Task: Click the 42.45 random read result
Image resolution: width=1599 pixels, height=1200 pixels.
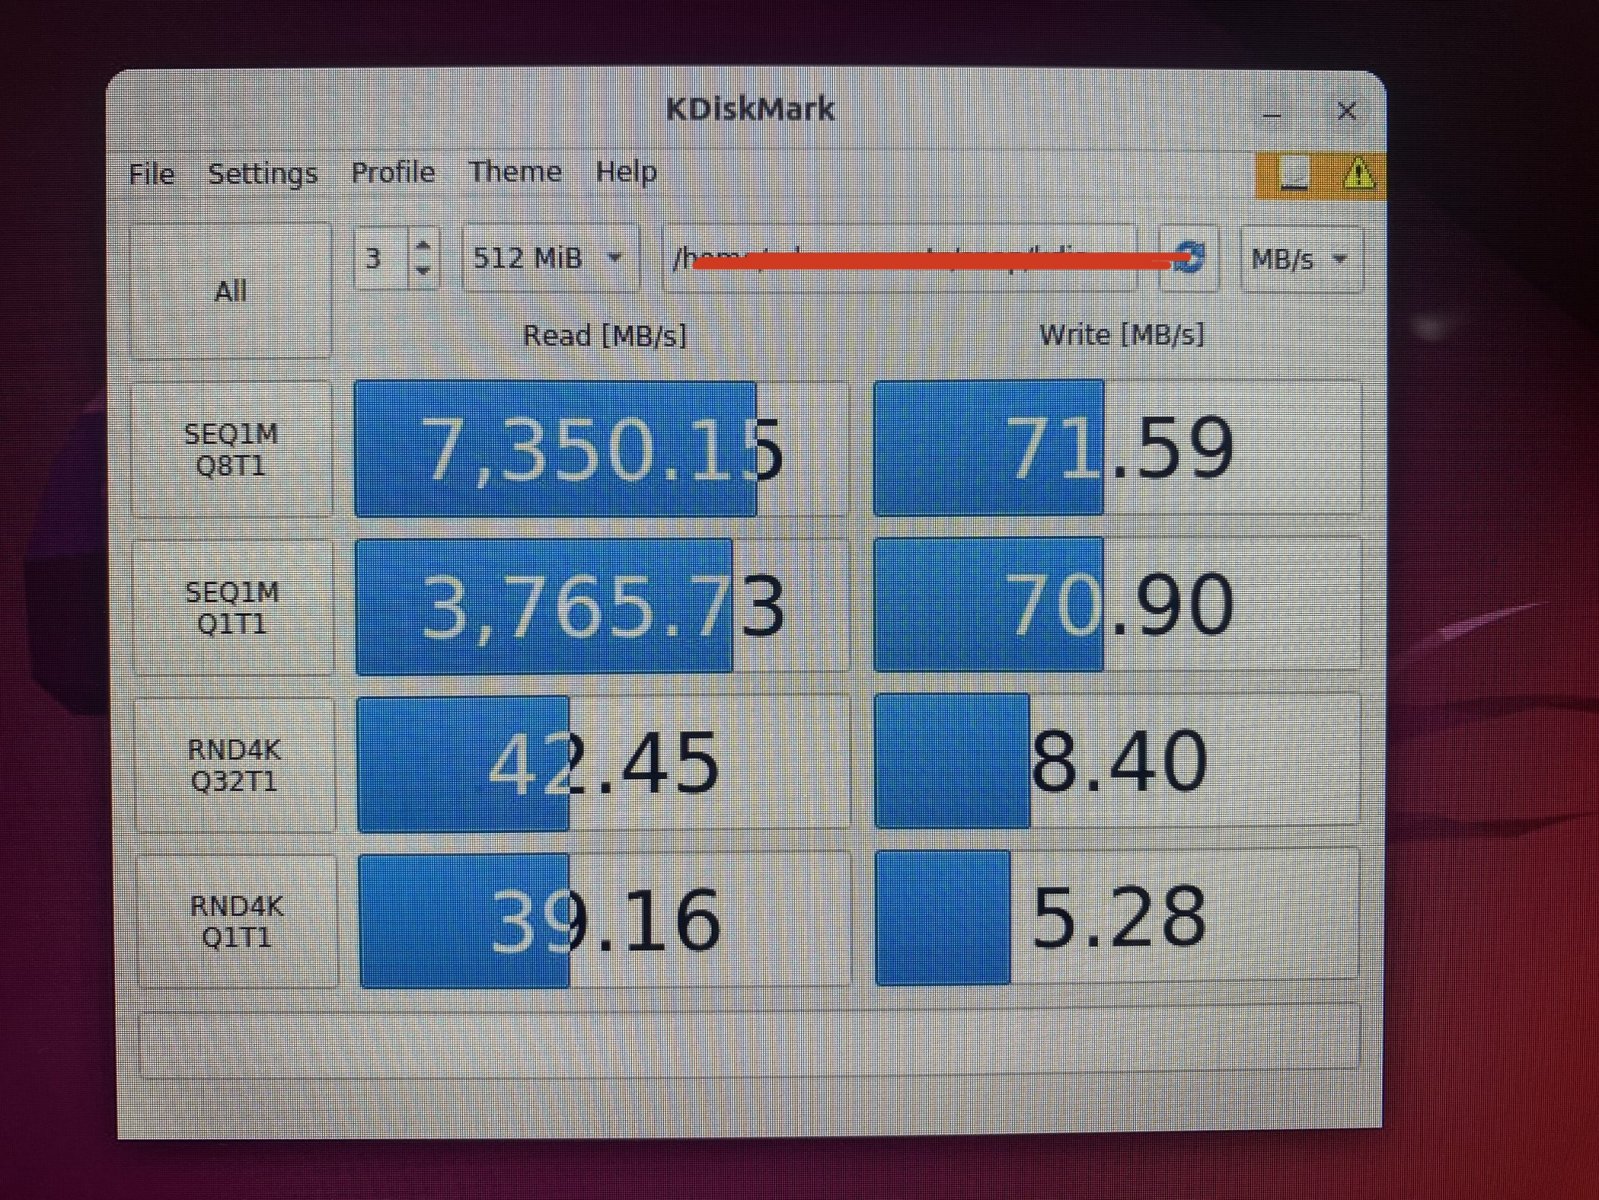Action: point(603,764)
